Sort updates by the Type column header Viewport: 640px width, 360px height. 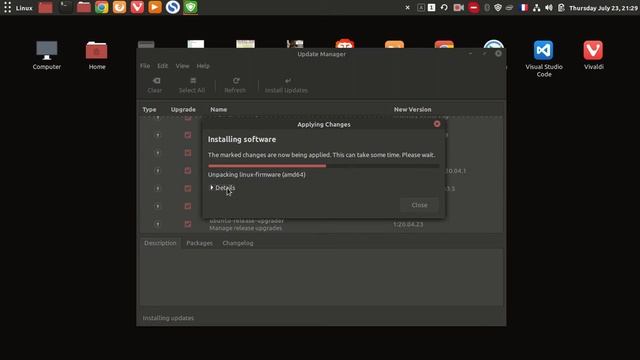click(x=149, y=109)
